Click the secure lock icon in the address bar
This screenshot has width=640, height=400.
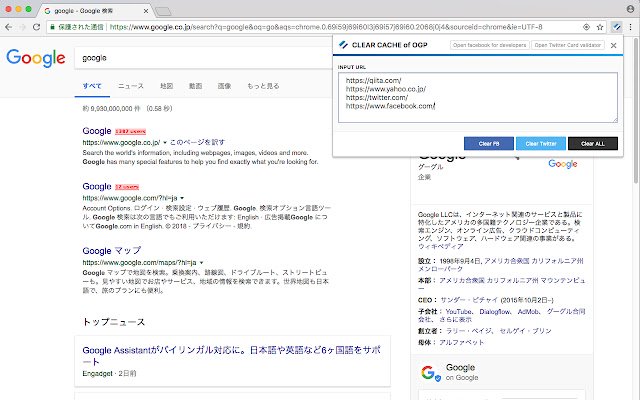(x=52, y=27)
